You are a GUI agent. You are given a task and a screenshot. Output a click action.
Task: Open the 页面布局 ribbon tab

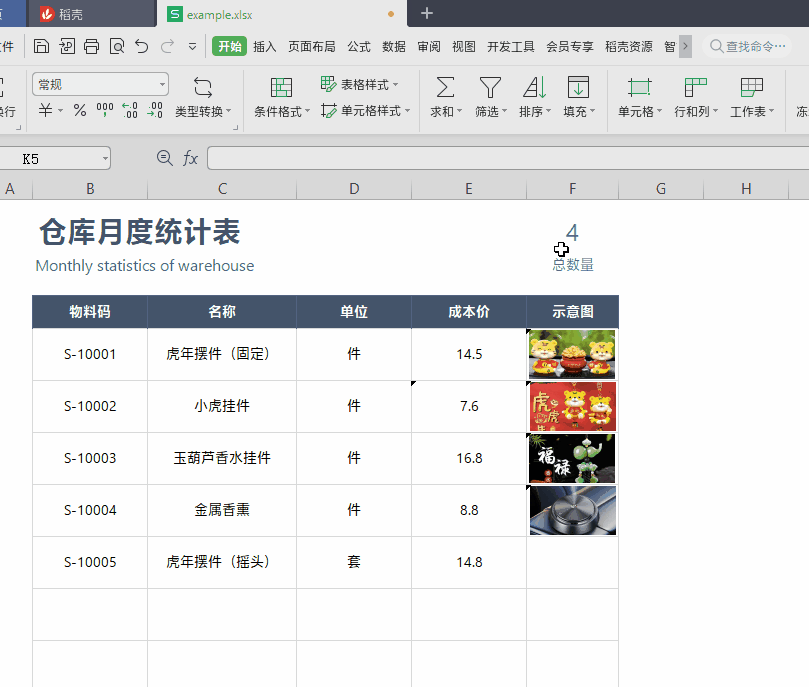coord(312,46)
